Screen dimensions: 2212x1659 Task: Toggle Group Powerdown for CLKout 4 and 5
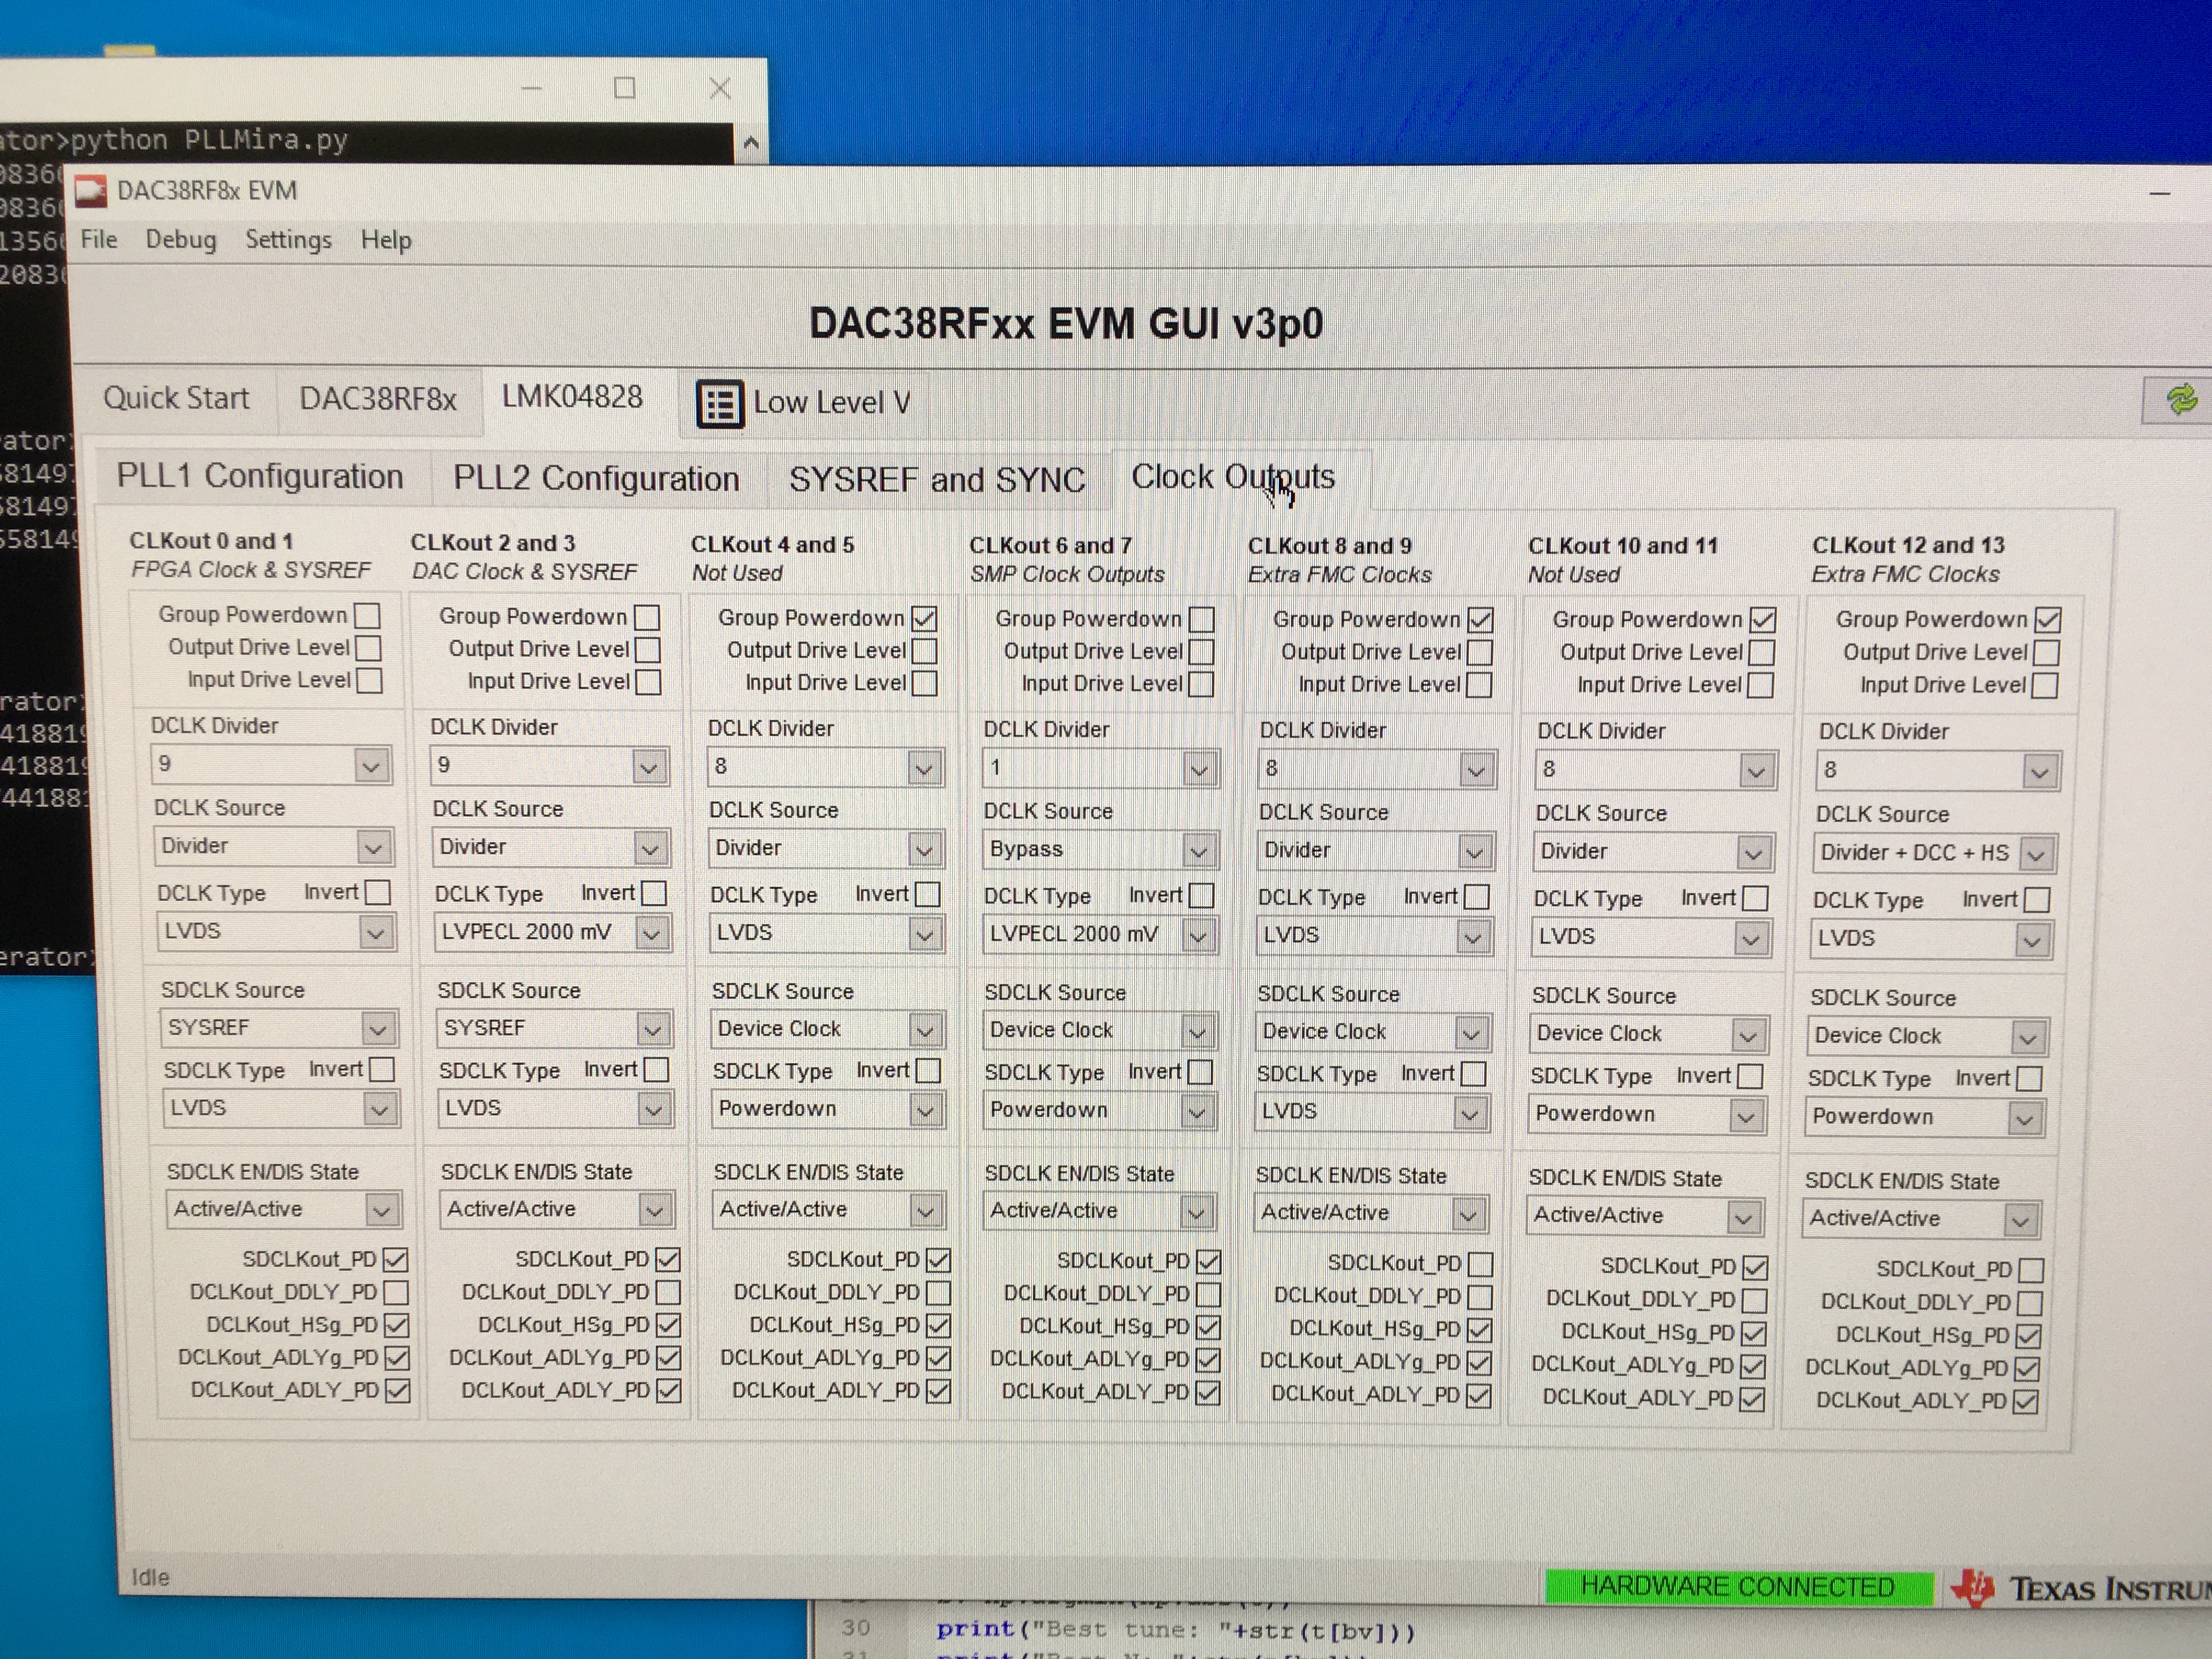click(x=925, y=618)
